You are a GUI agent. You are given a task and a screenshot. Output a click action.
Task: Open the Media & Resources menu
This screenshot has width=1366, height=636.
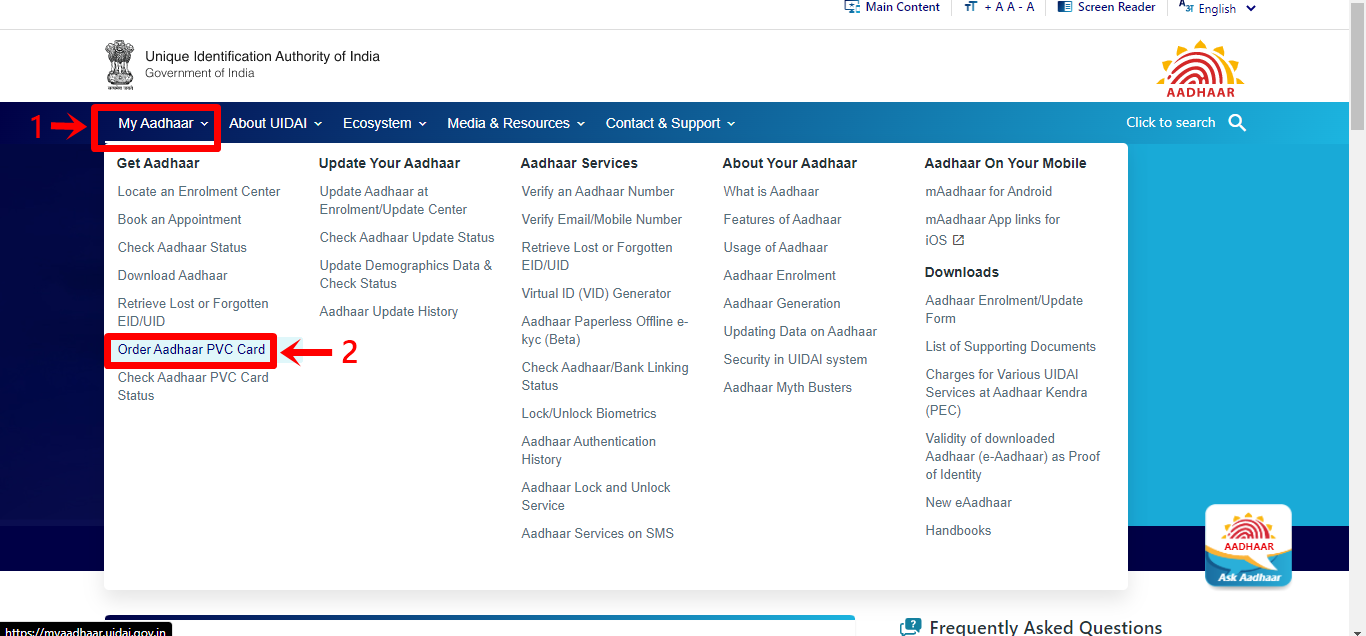516,123
